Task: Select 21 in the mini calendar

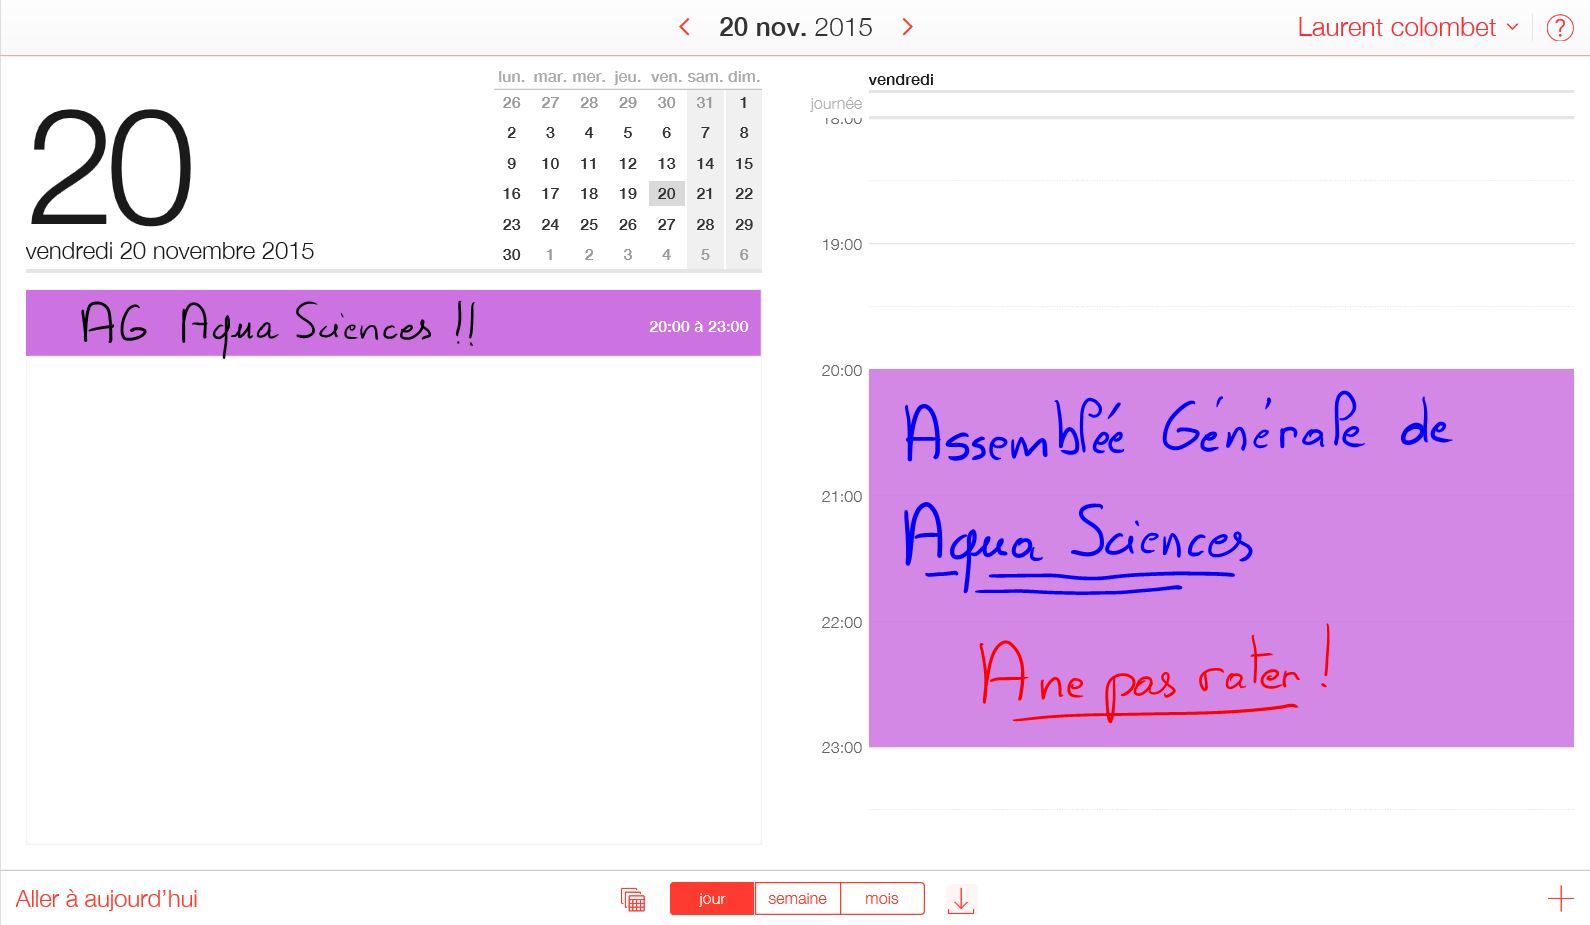Action: (705, 194)
